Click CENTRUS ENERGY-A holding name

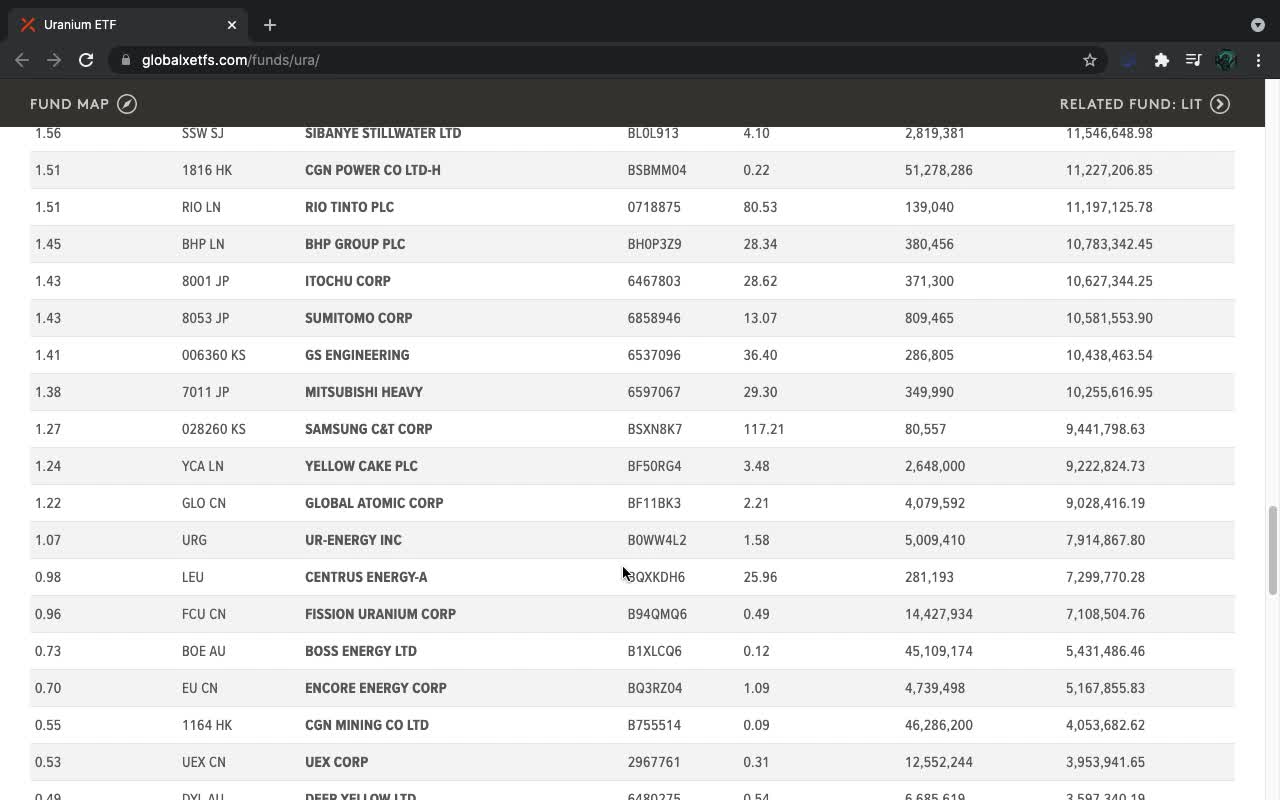click(366, 577)
